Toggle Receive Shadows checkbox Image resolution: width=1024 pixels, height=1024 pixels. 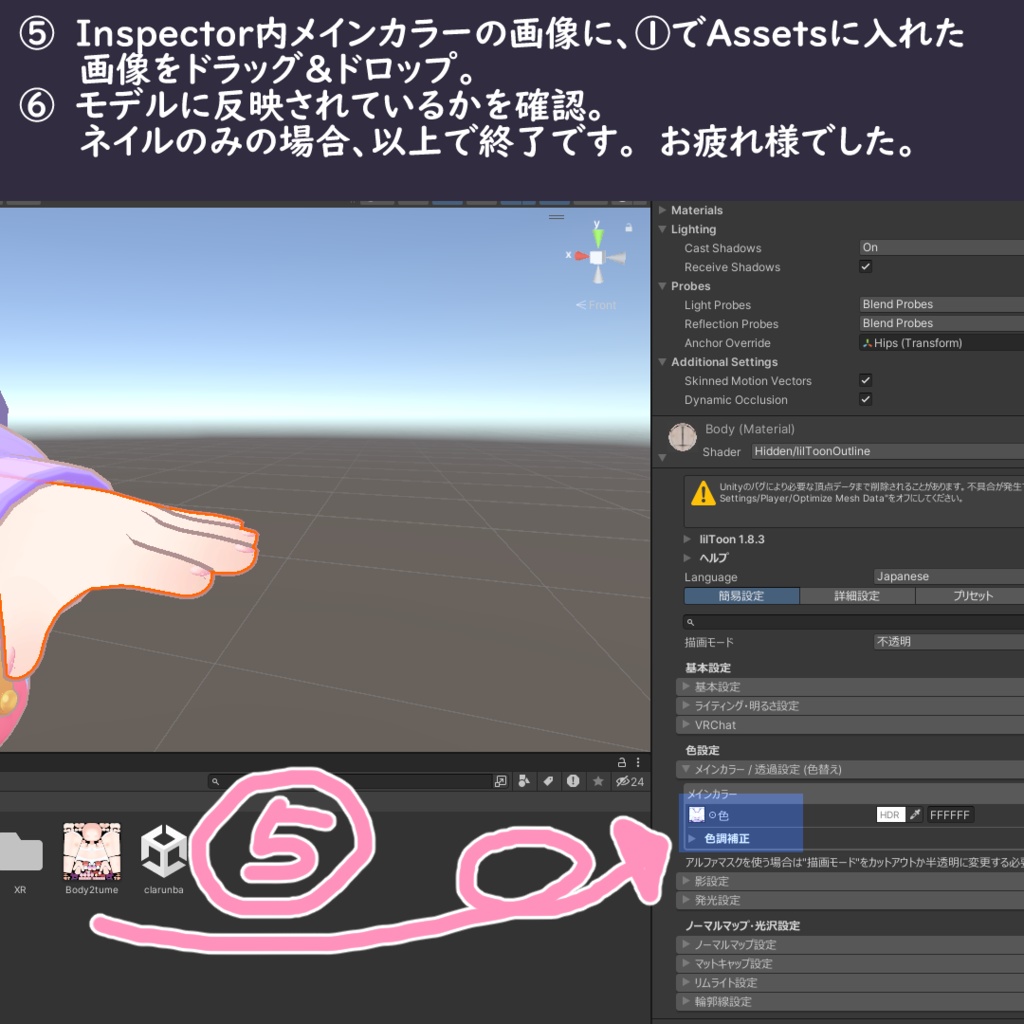click(865, 266)
